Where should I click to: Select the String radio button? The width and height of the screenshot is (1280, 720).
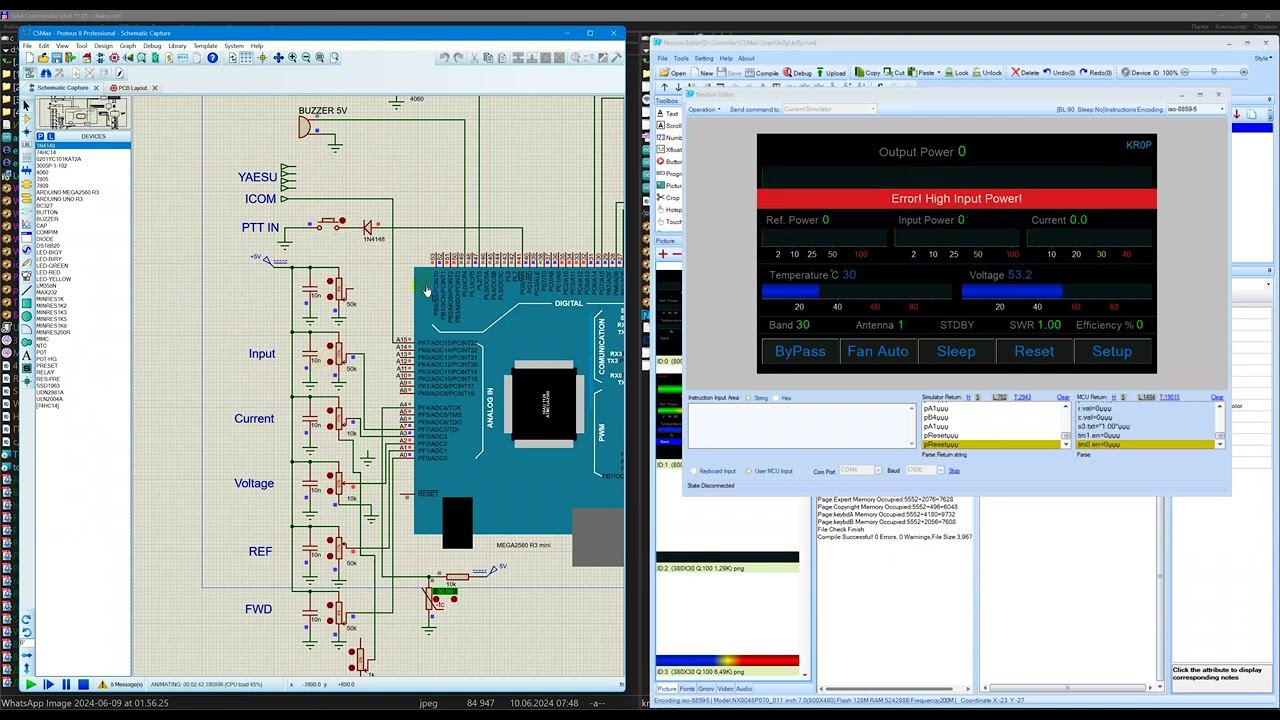click(x=749, y=398)
